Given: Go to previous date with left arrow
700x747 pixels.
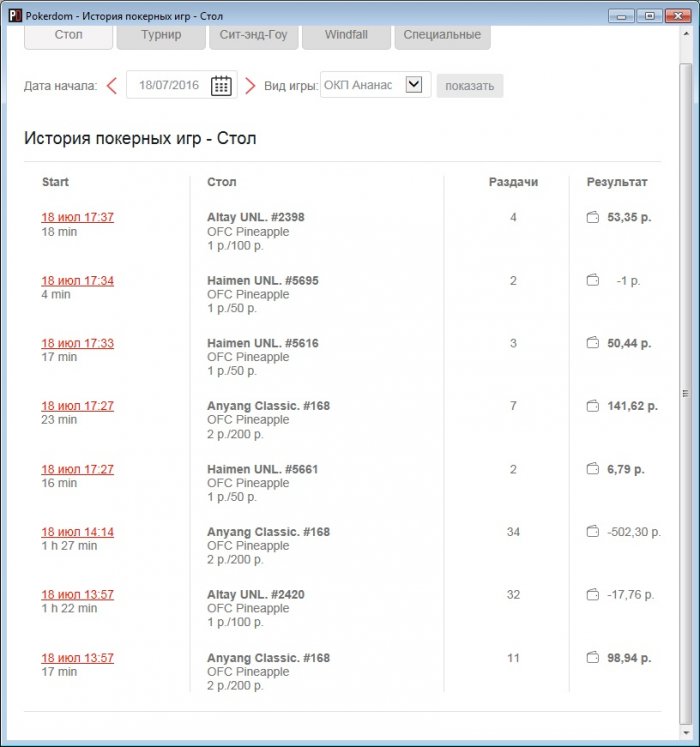Looking at the screenshot, I should [x=112, y=86].
